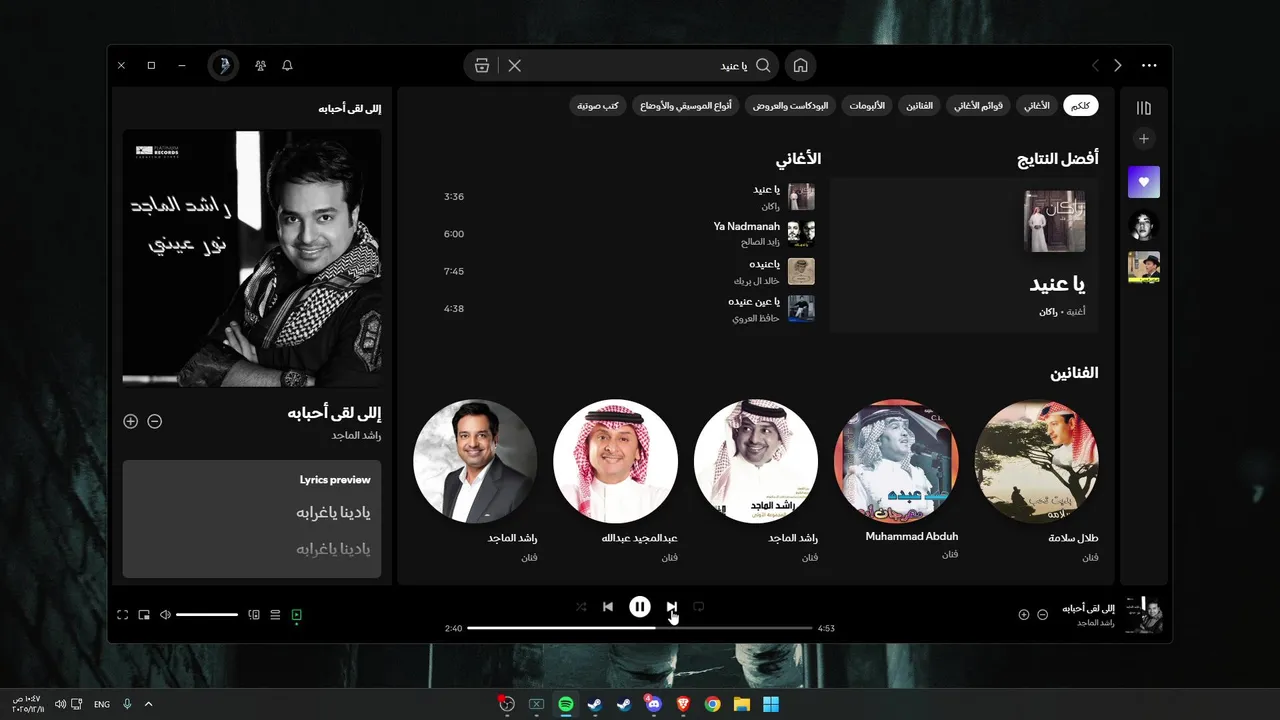Go to previous track
1280x720 pixels.
pyautogui.click(x=608, y=606)
